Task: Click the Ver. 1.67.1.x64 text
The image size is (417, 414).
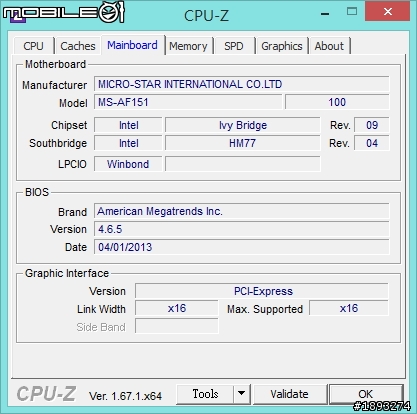Action: pos(125,396)
